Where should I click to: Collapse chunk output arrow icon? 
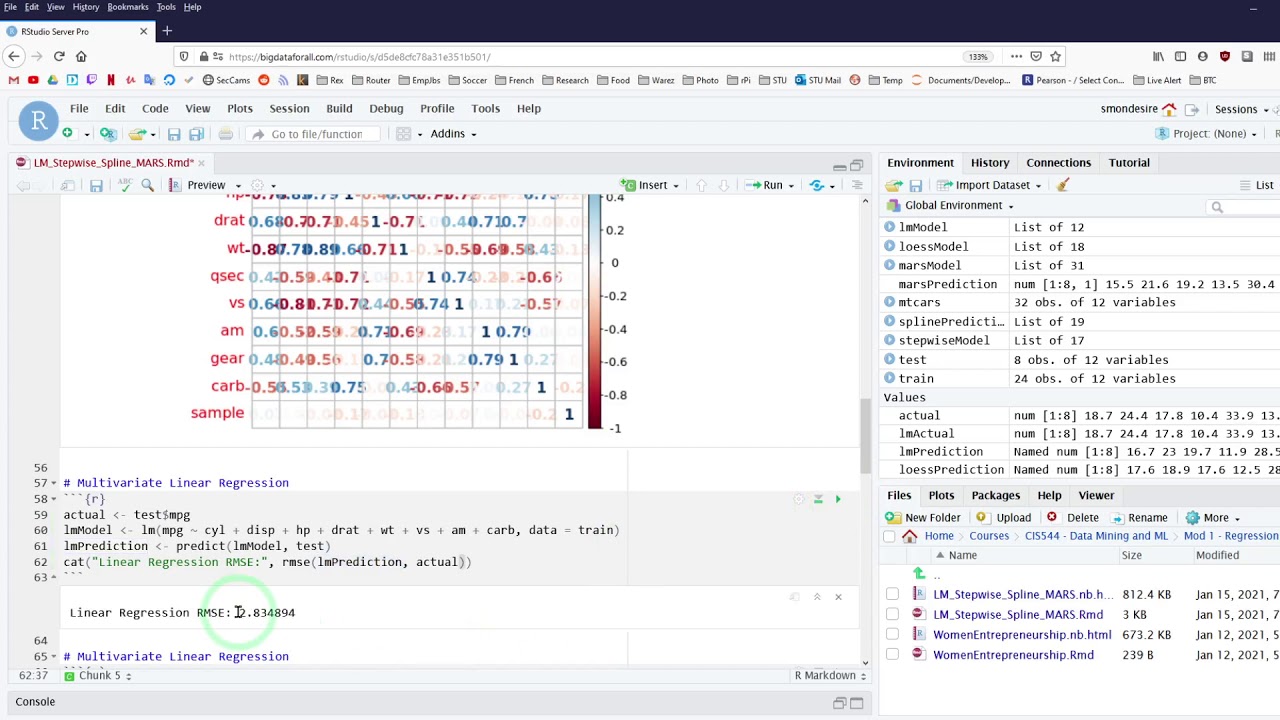tap(816, 597)
